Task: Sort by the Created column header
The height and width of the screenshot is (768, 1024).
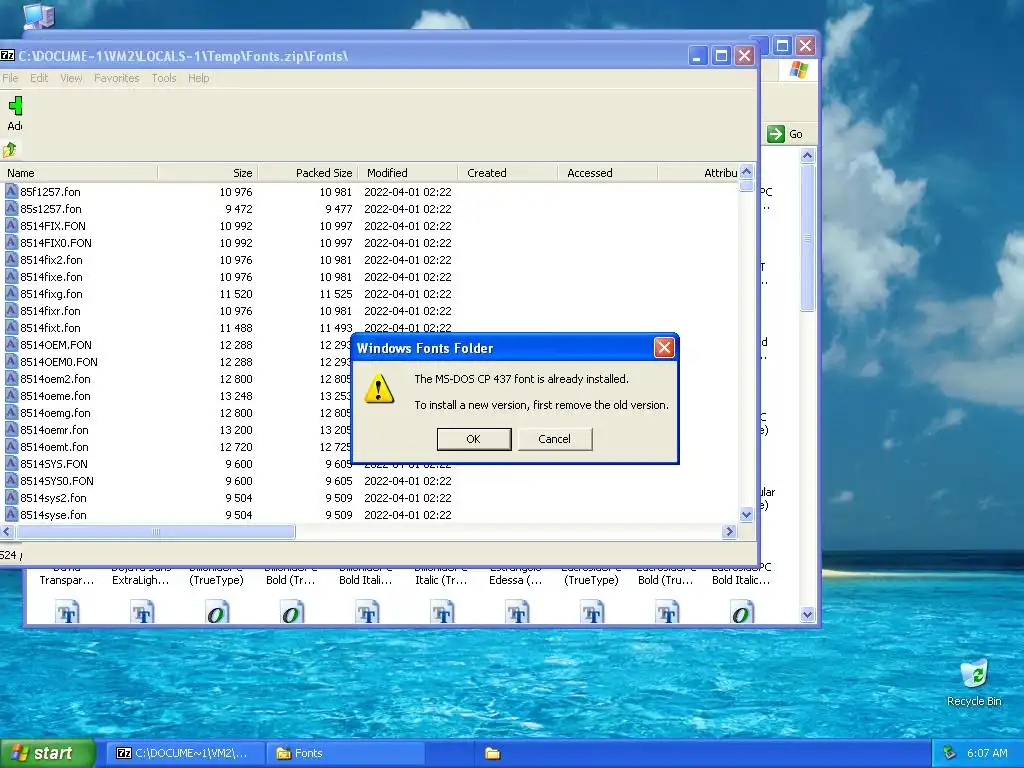Action: click(508, 173)
